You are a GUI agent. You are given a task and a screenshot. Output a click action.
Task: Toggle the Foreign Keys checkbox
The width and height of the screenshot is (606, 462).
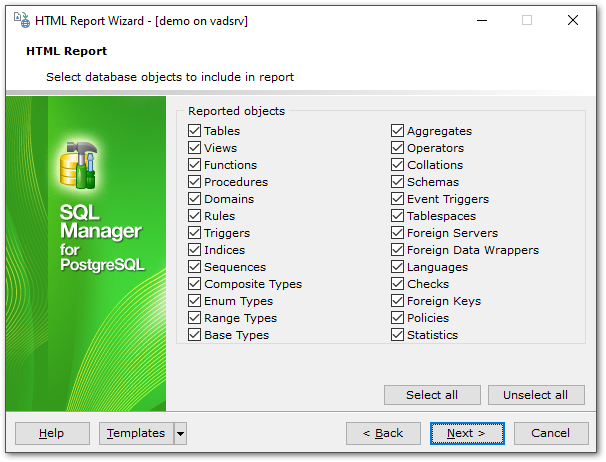(x=398, y=301)
